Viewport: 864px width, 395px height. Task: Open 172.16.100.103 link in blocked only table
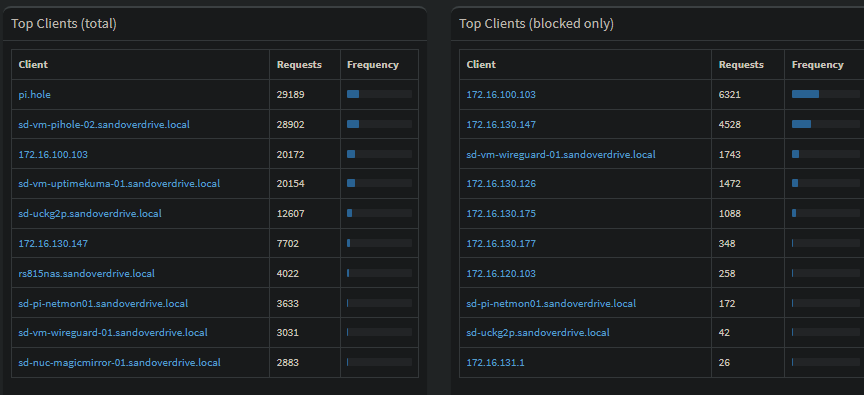tap(501, 95)
